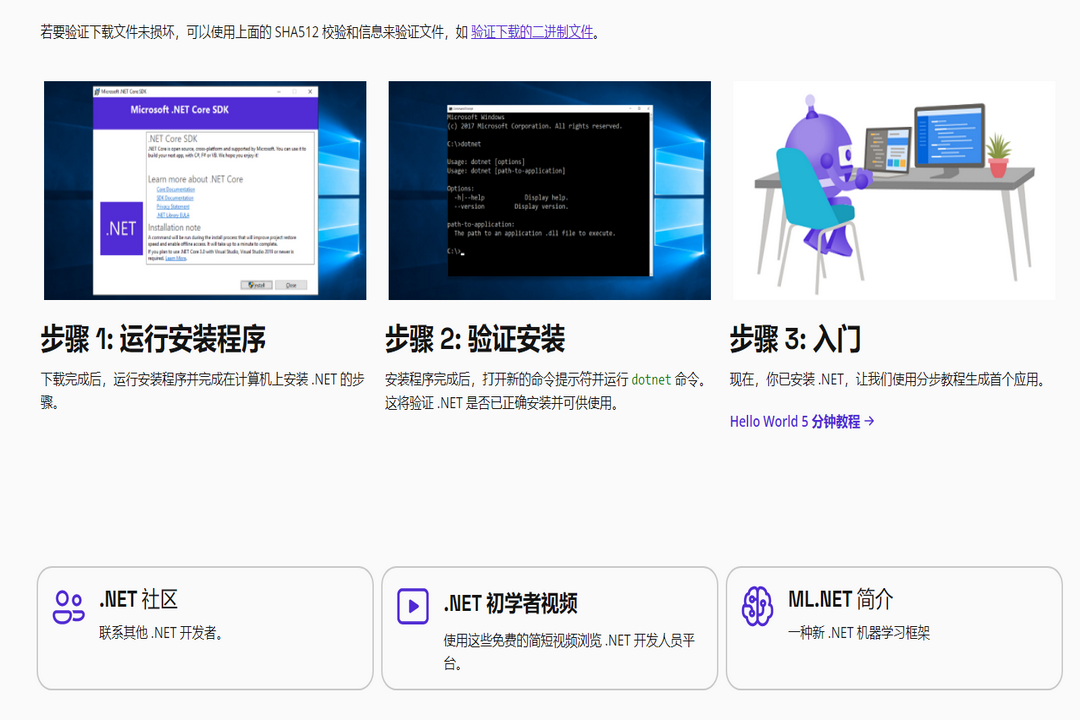
Task: Click the purple .NET logo in installer screenshot
Action: (x=121, y=227)
